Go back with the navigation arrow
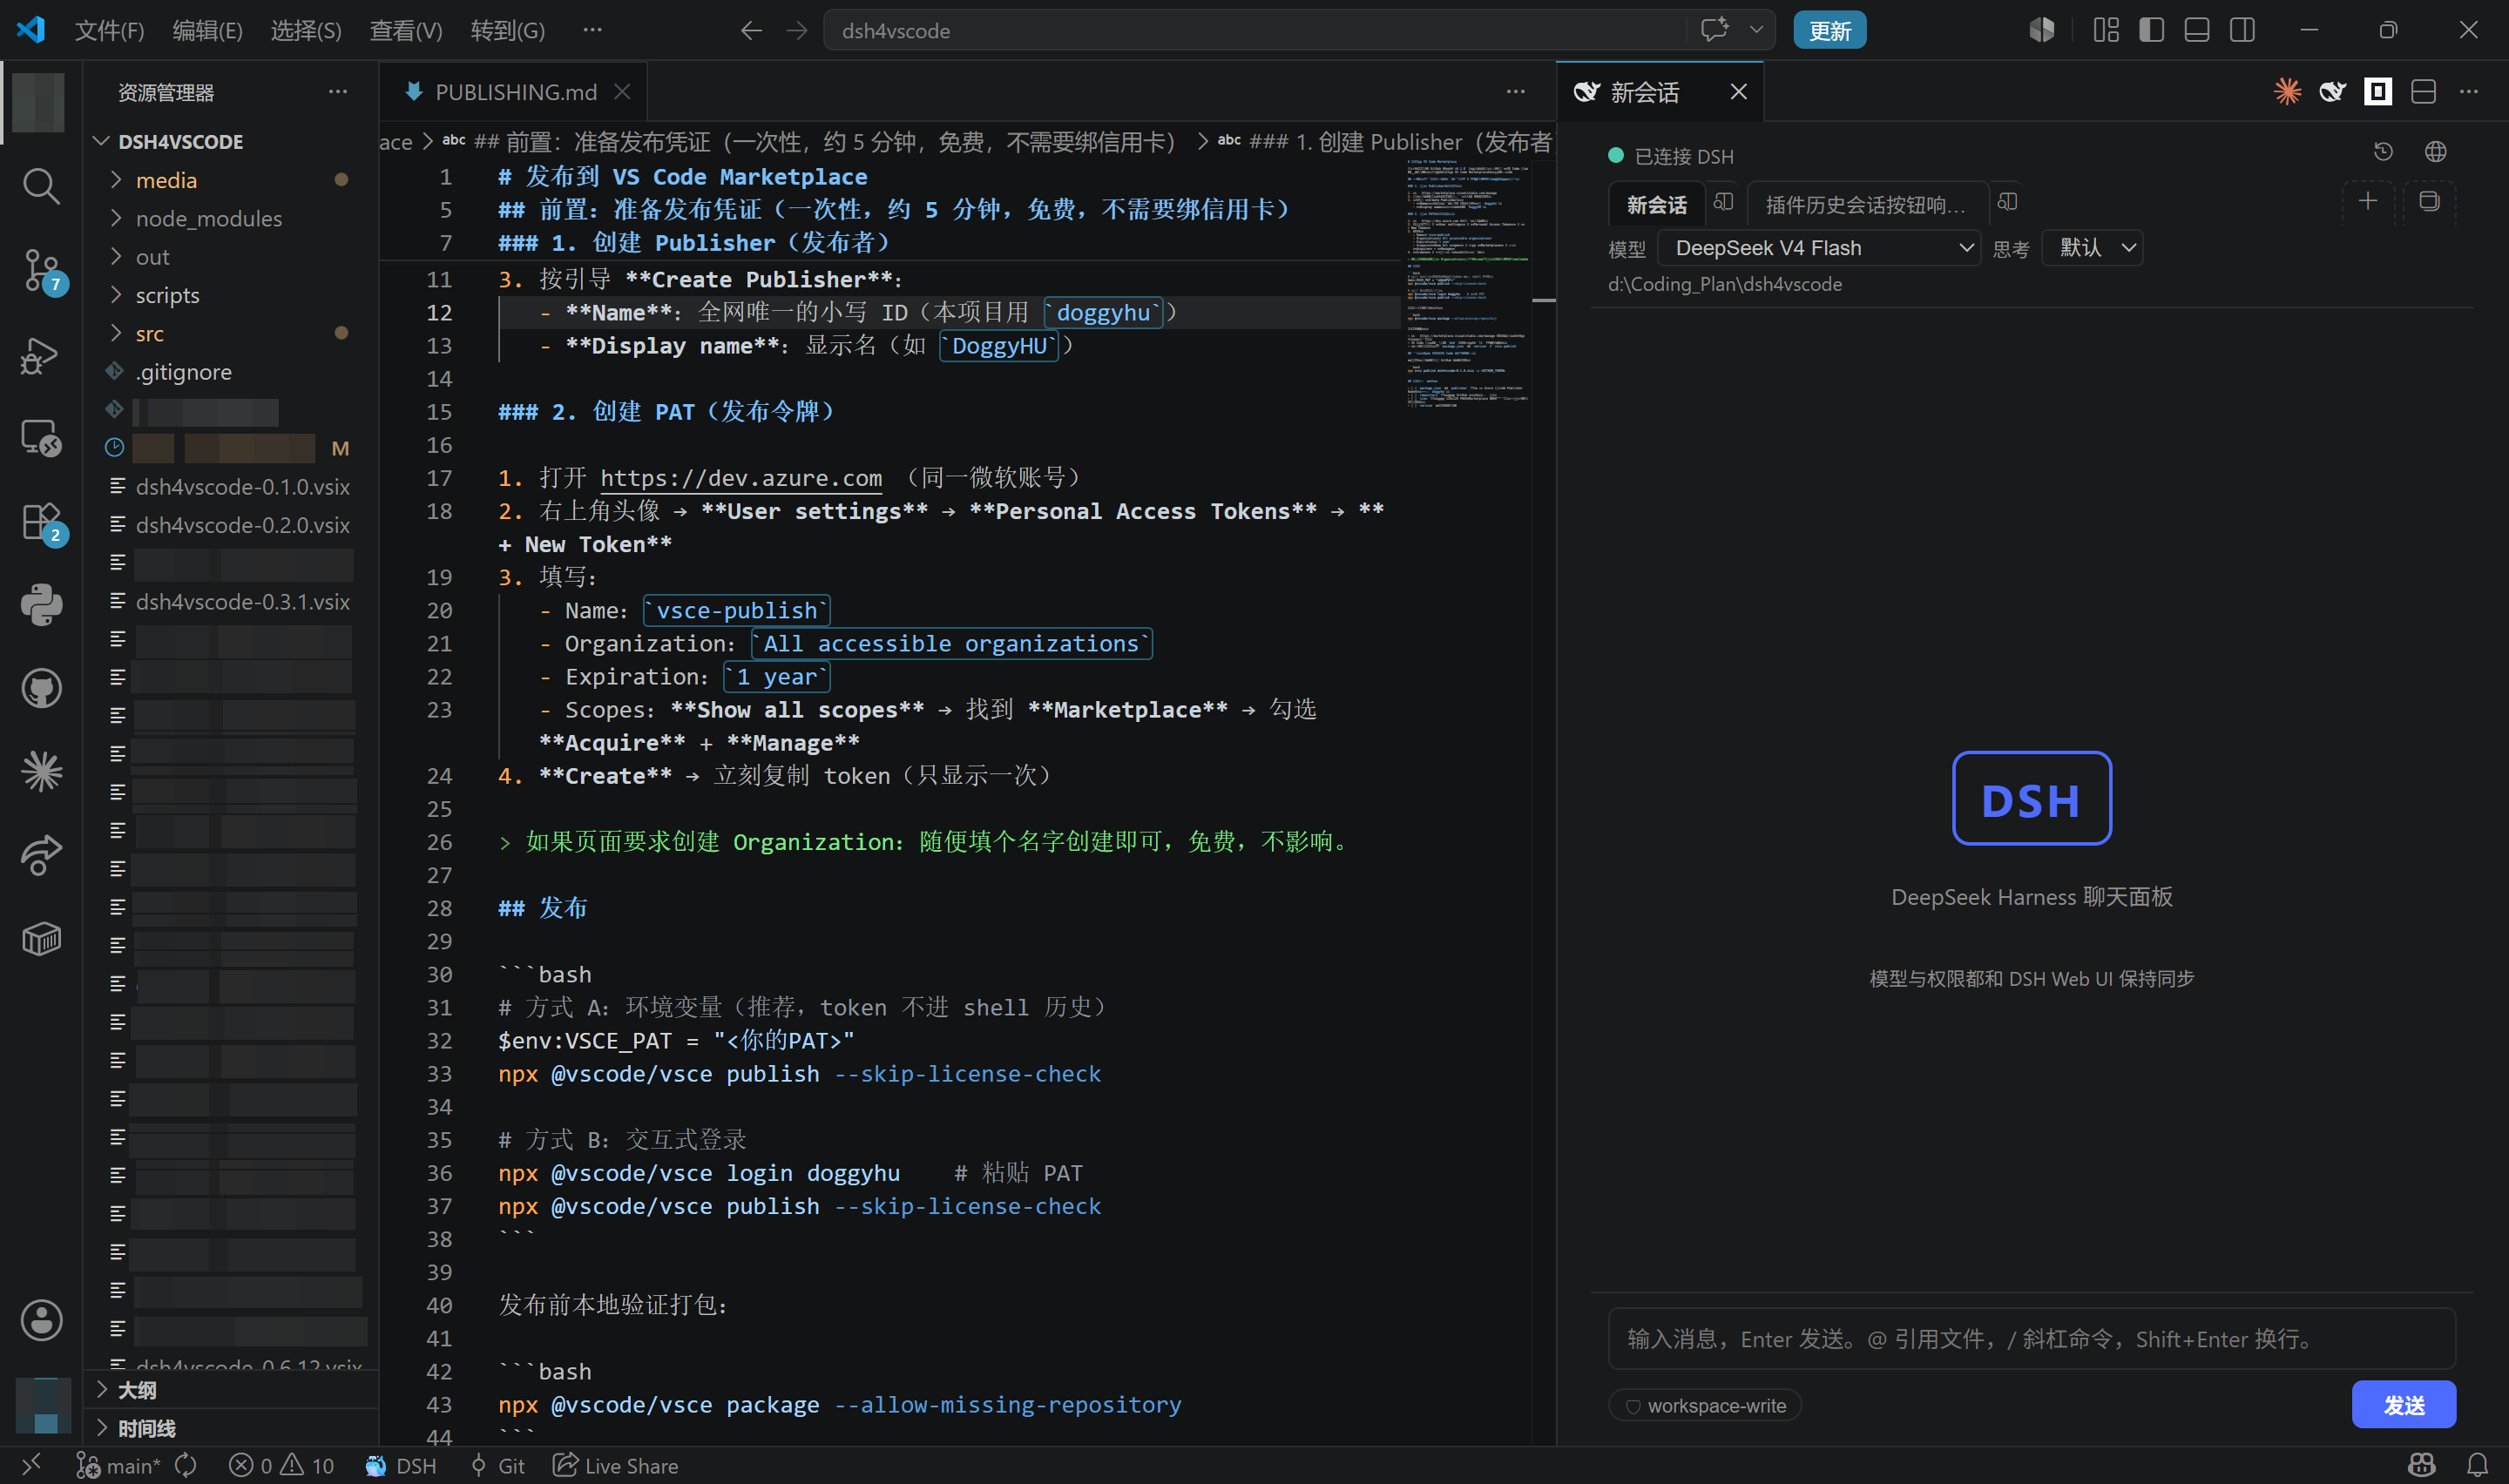This screenshot has height=1484, width=2509. [x=751, y=31]
